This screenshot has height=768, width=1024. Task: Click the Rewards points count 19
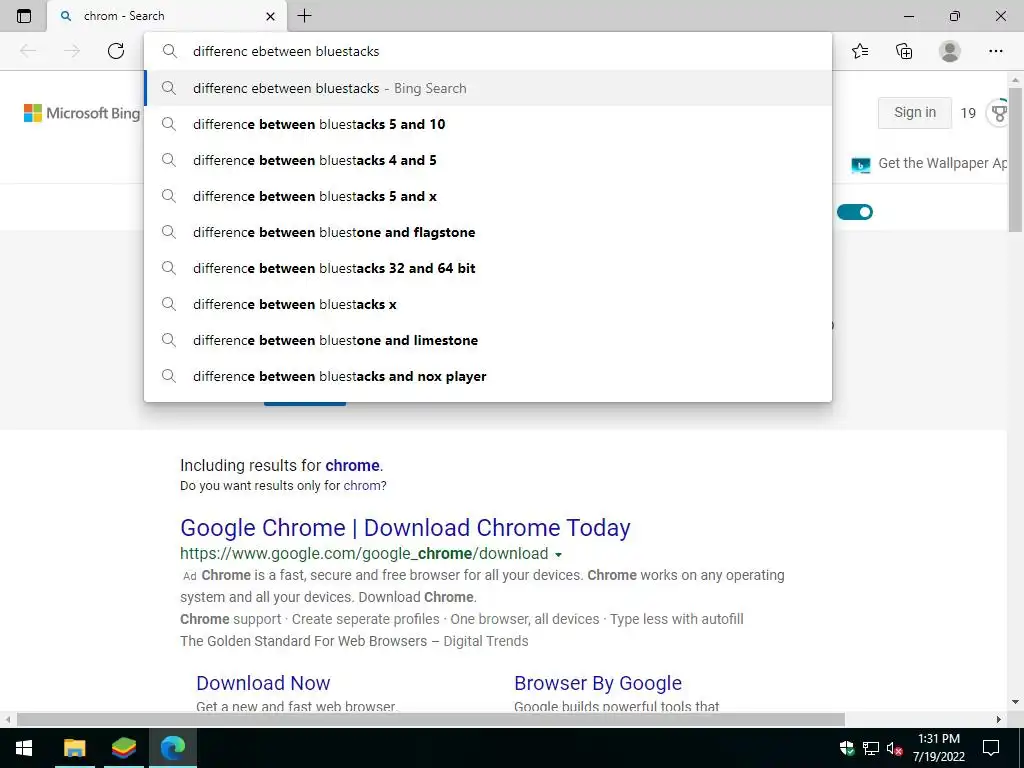click(968, 113)
